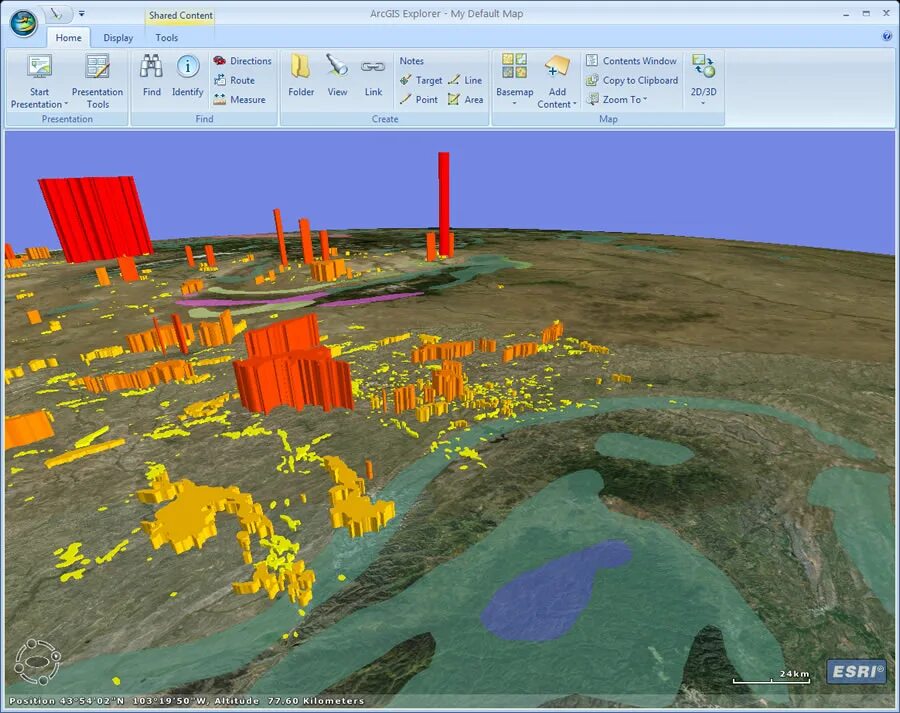Expand the Add Content dropdown arrow
The height and width of the screenshot is (713, 900).
[x=575, y=104]
